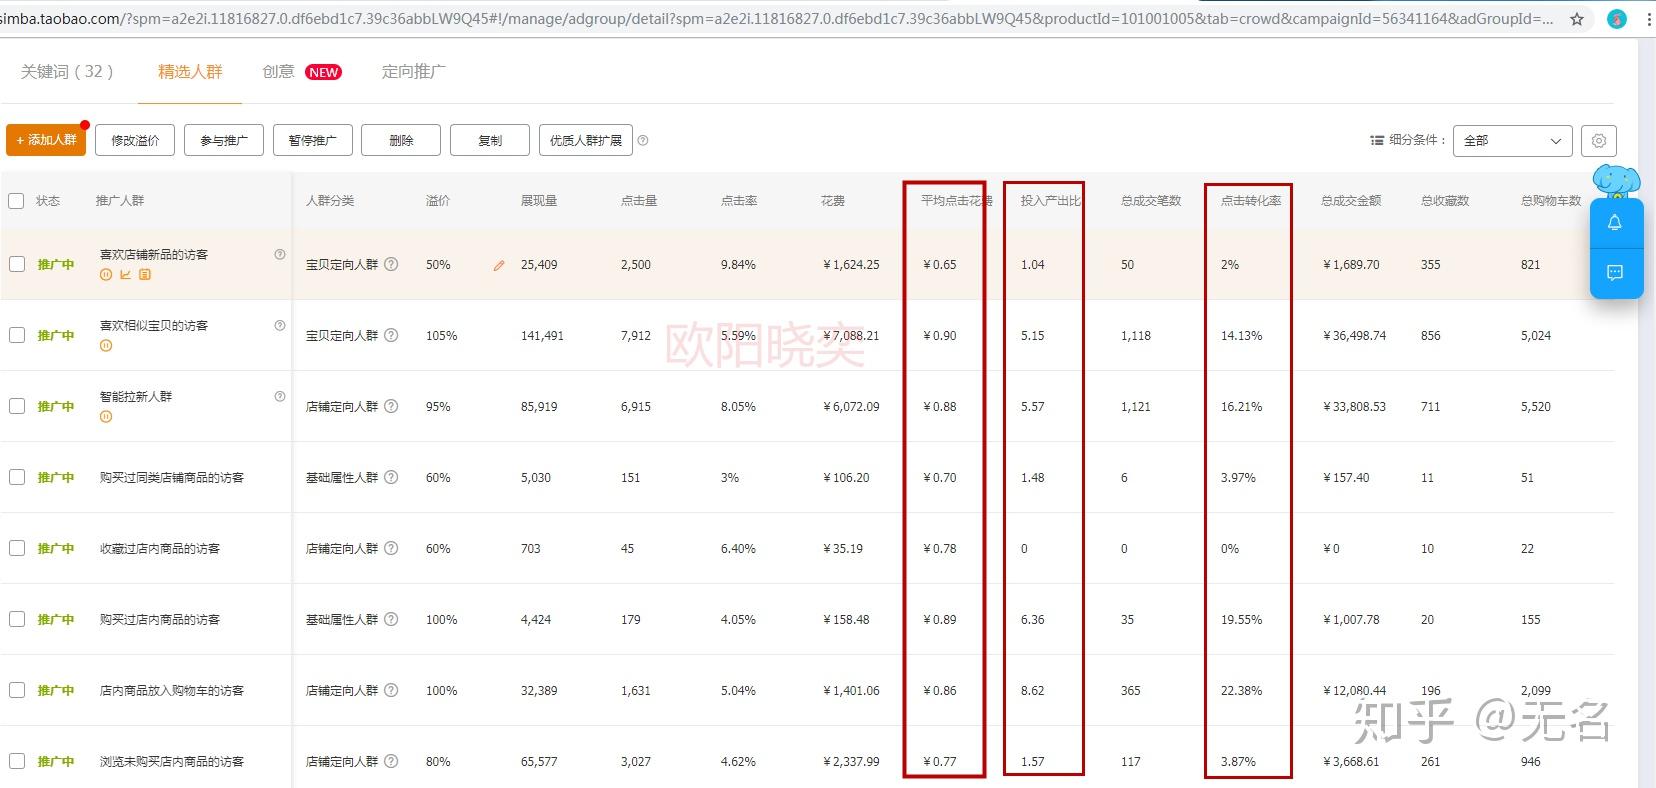Image resolution: width=1656 pixels, height=788 pixels.
Task: Open help icon next to 喜欢相似宝贝的访客 name
Action: point(280,325)
